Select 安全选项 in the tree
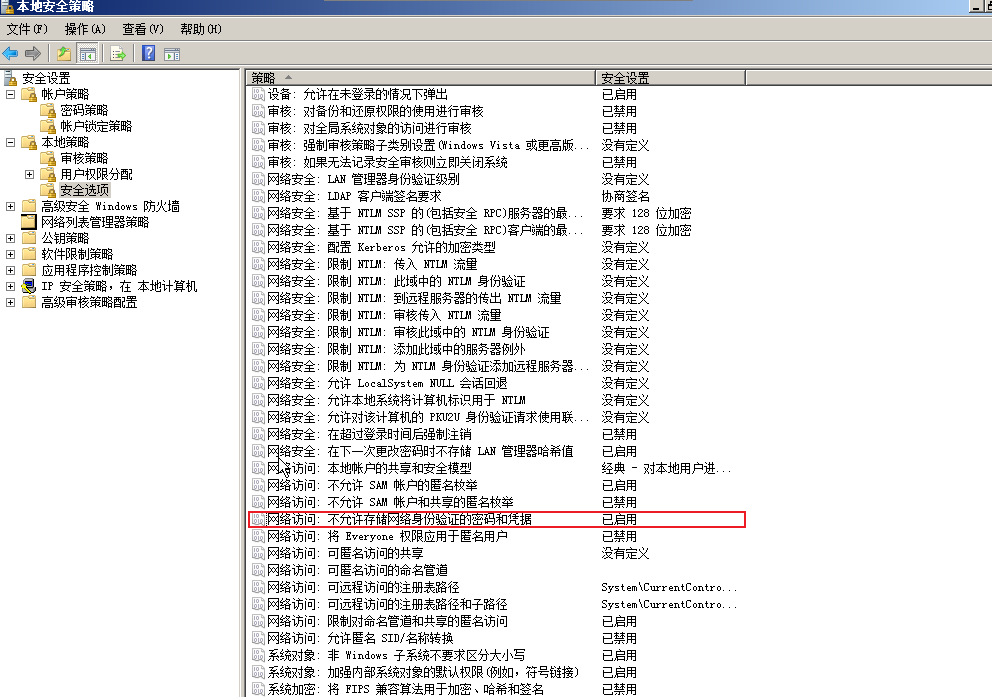 point(84,190)
